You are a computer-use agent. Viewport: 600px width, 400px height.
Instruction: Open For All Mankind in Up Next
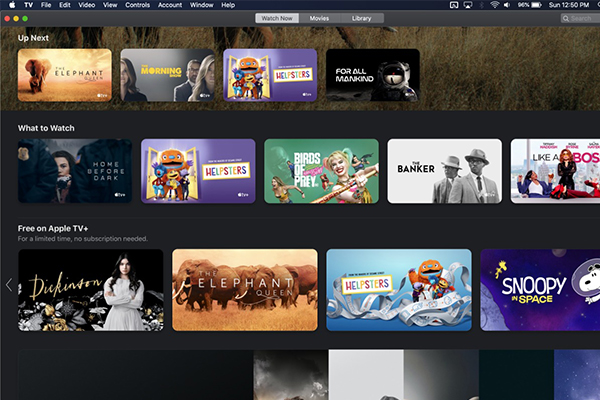point(373,75)
